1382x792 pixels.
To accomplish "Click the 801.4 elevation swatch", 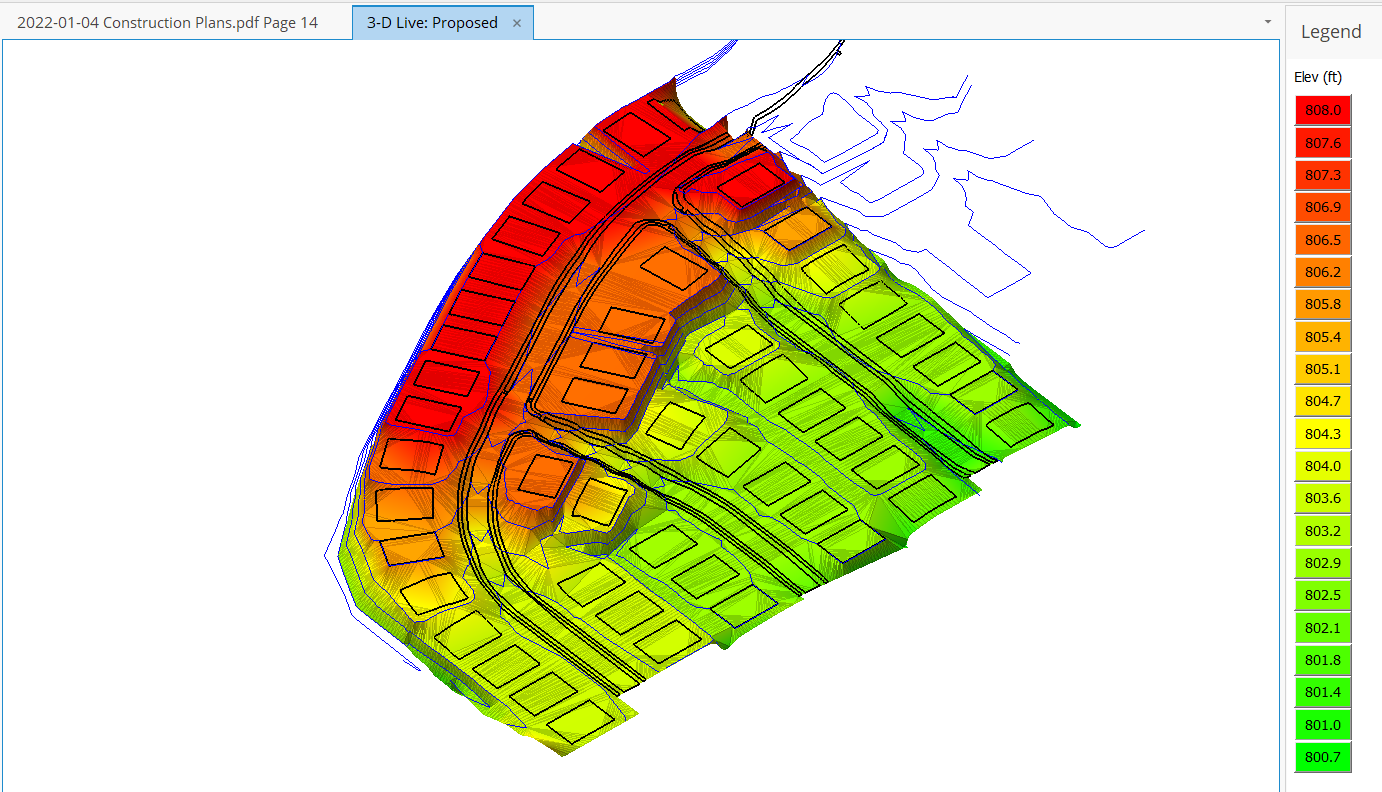I will [1322, 692].
